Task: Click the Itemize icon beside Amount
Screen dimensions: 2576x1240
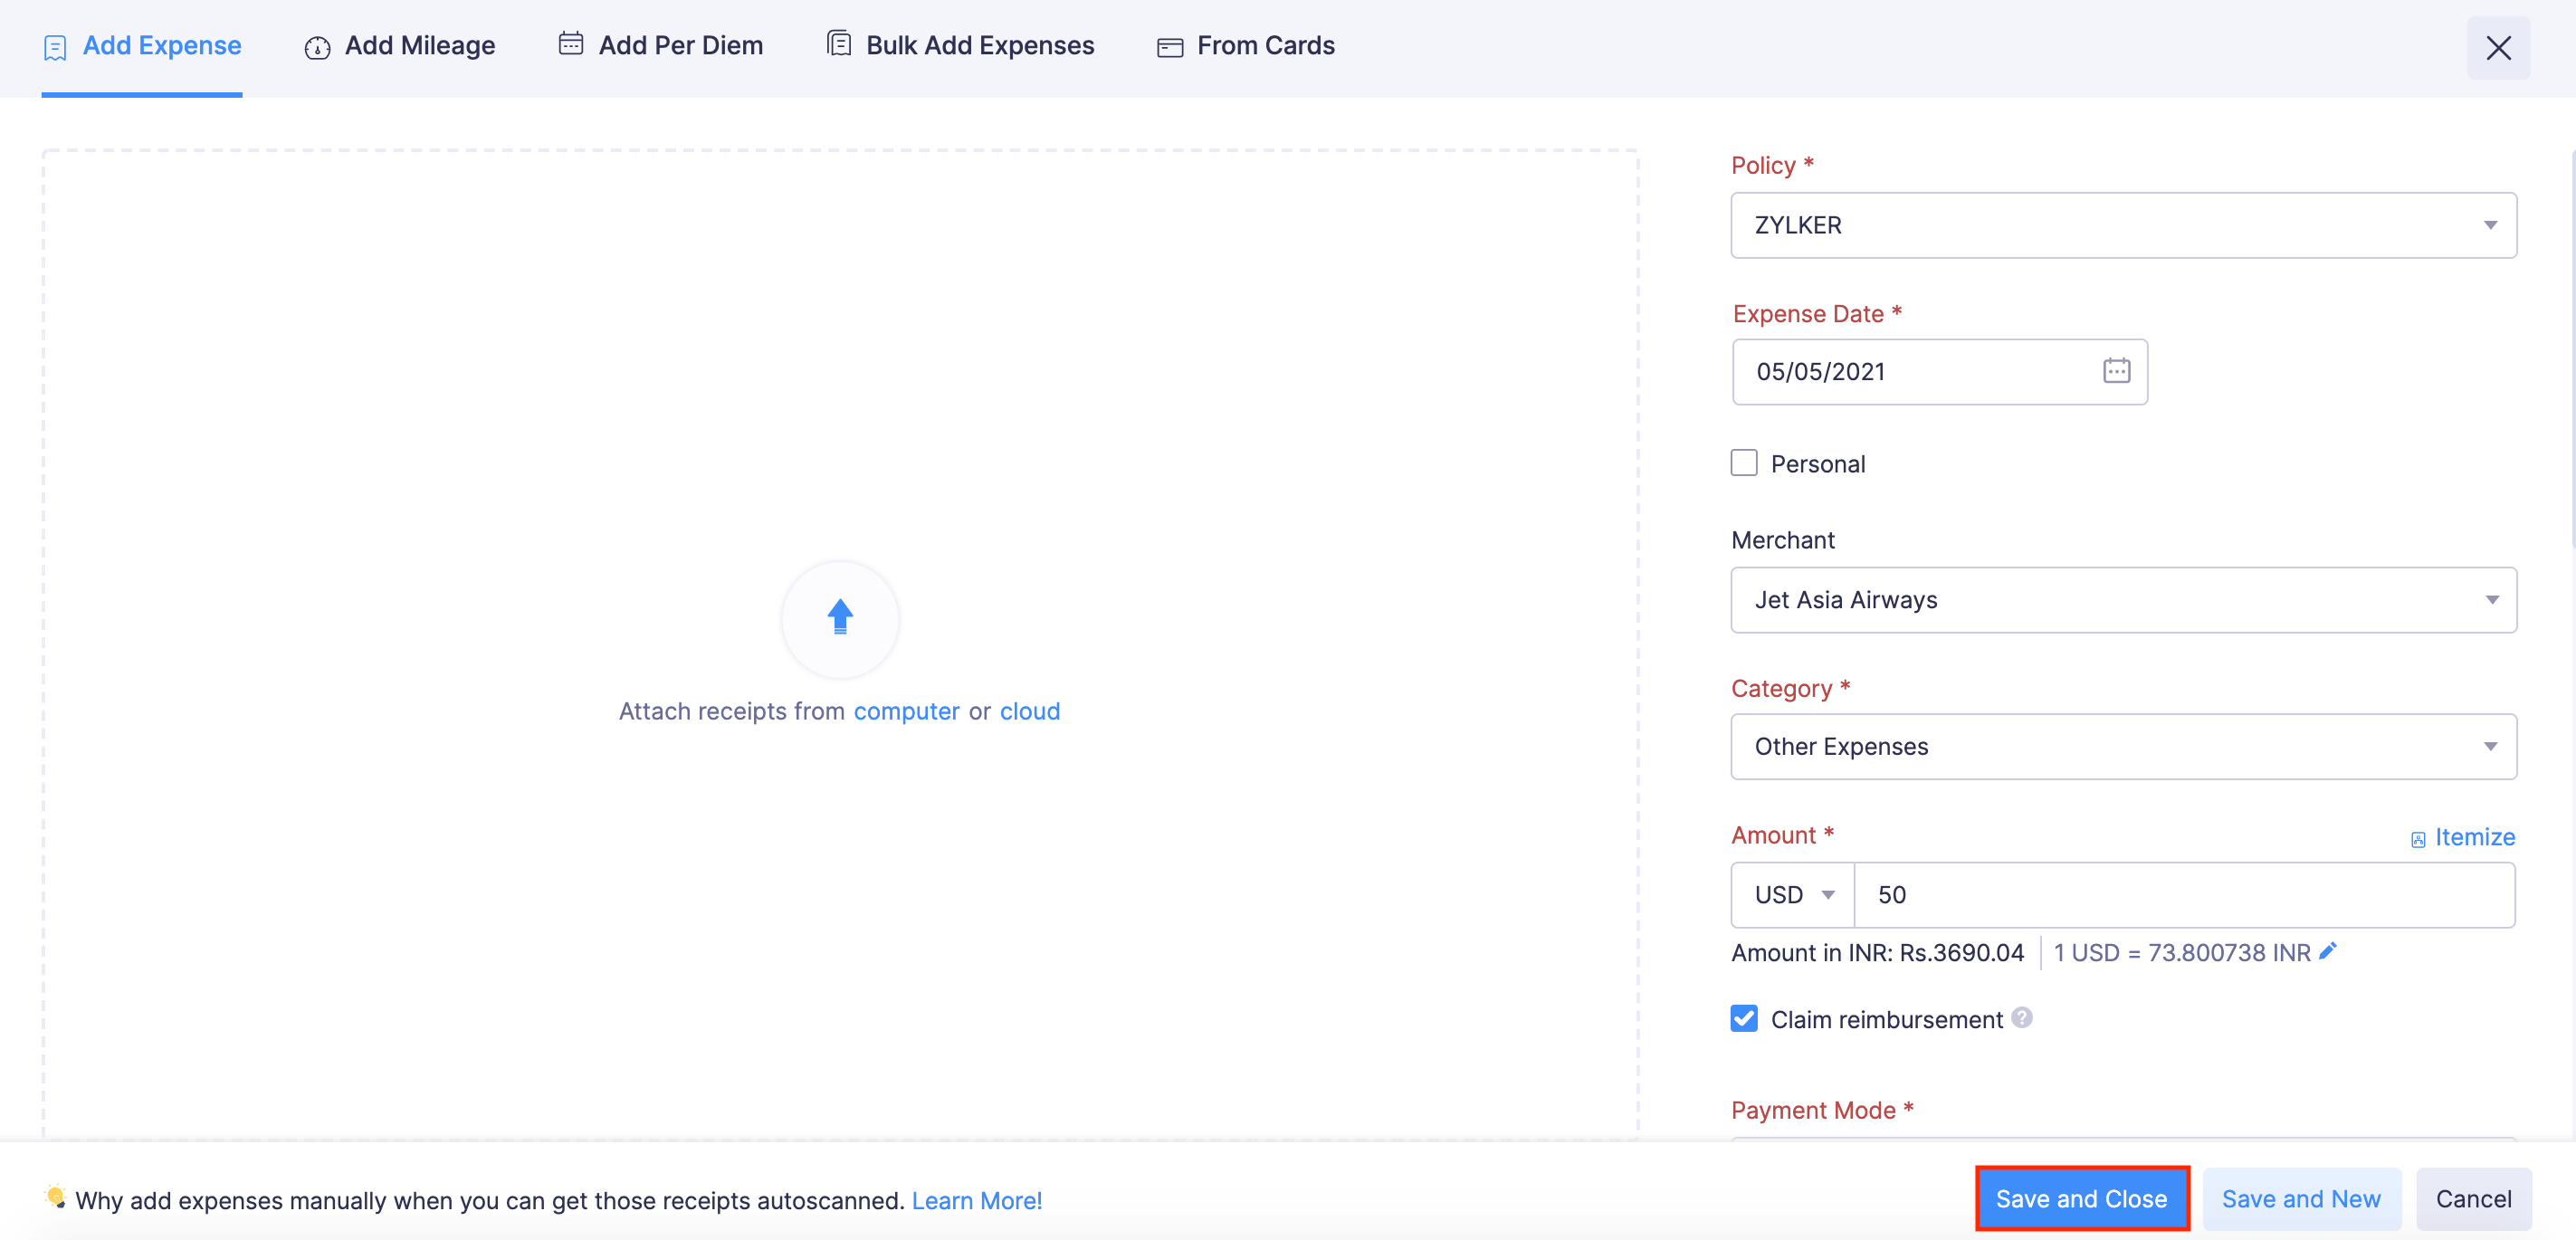Action: (2418, 839)
